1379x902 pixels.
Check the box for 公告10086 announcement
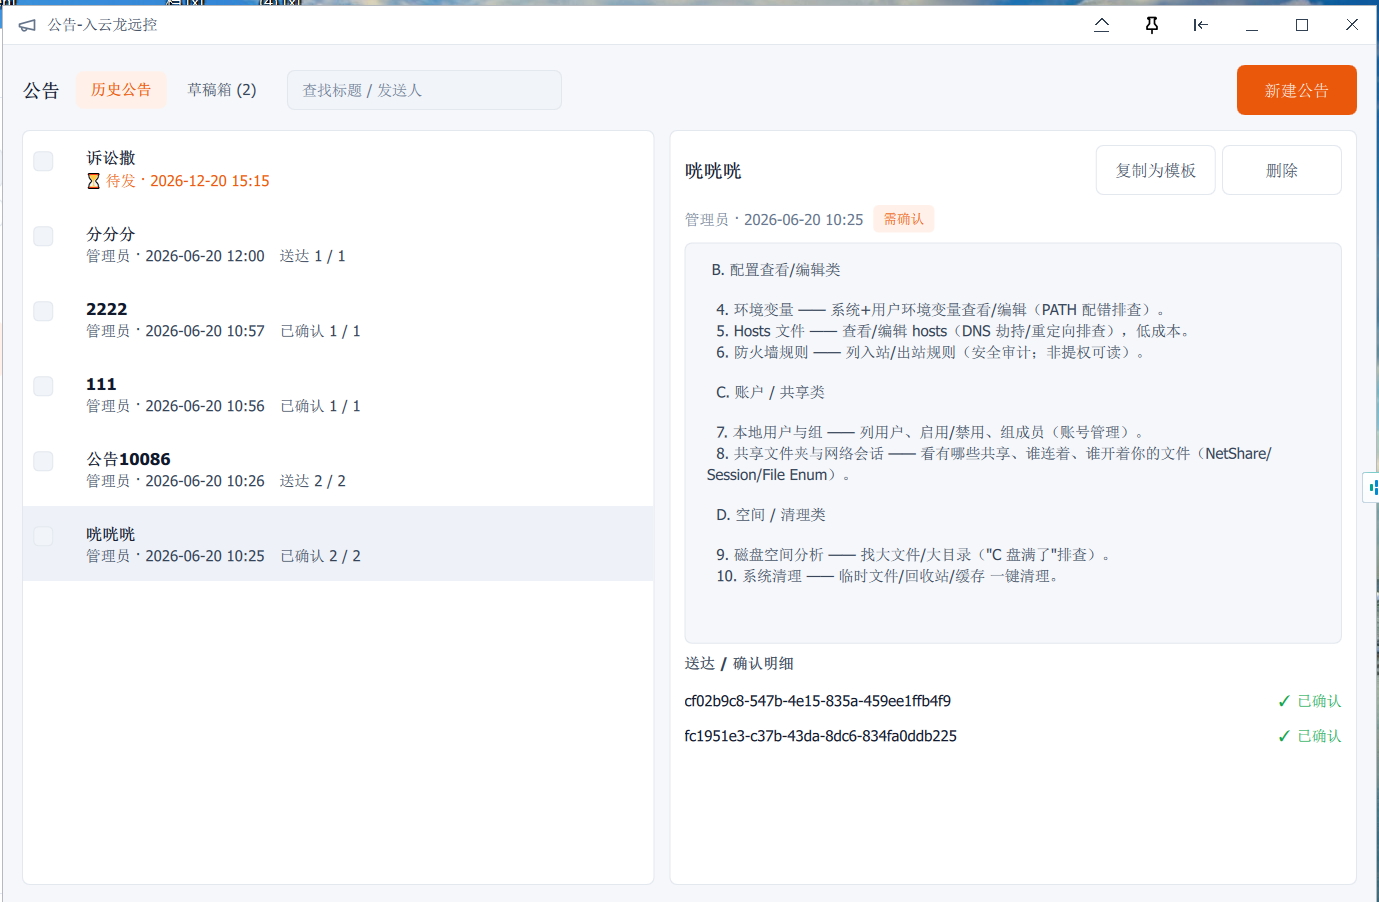click(x=43, y=461)
